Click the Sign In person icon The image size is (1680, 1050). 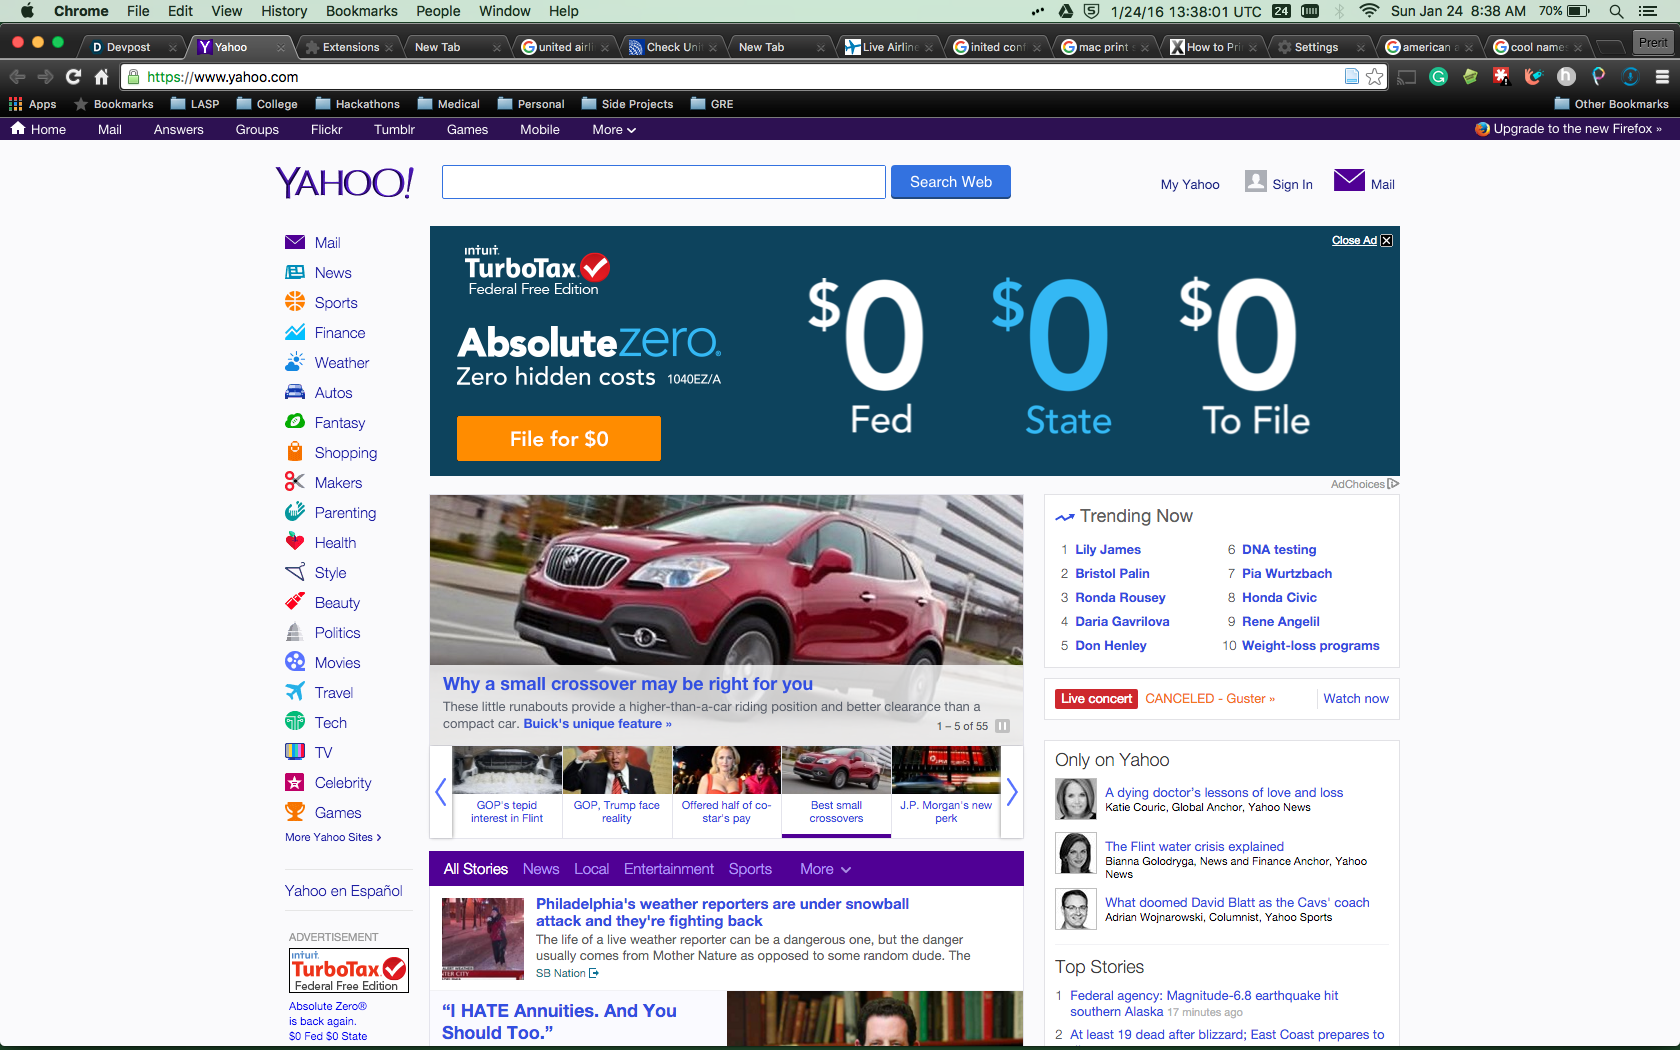coord(1256,181)
